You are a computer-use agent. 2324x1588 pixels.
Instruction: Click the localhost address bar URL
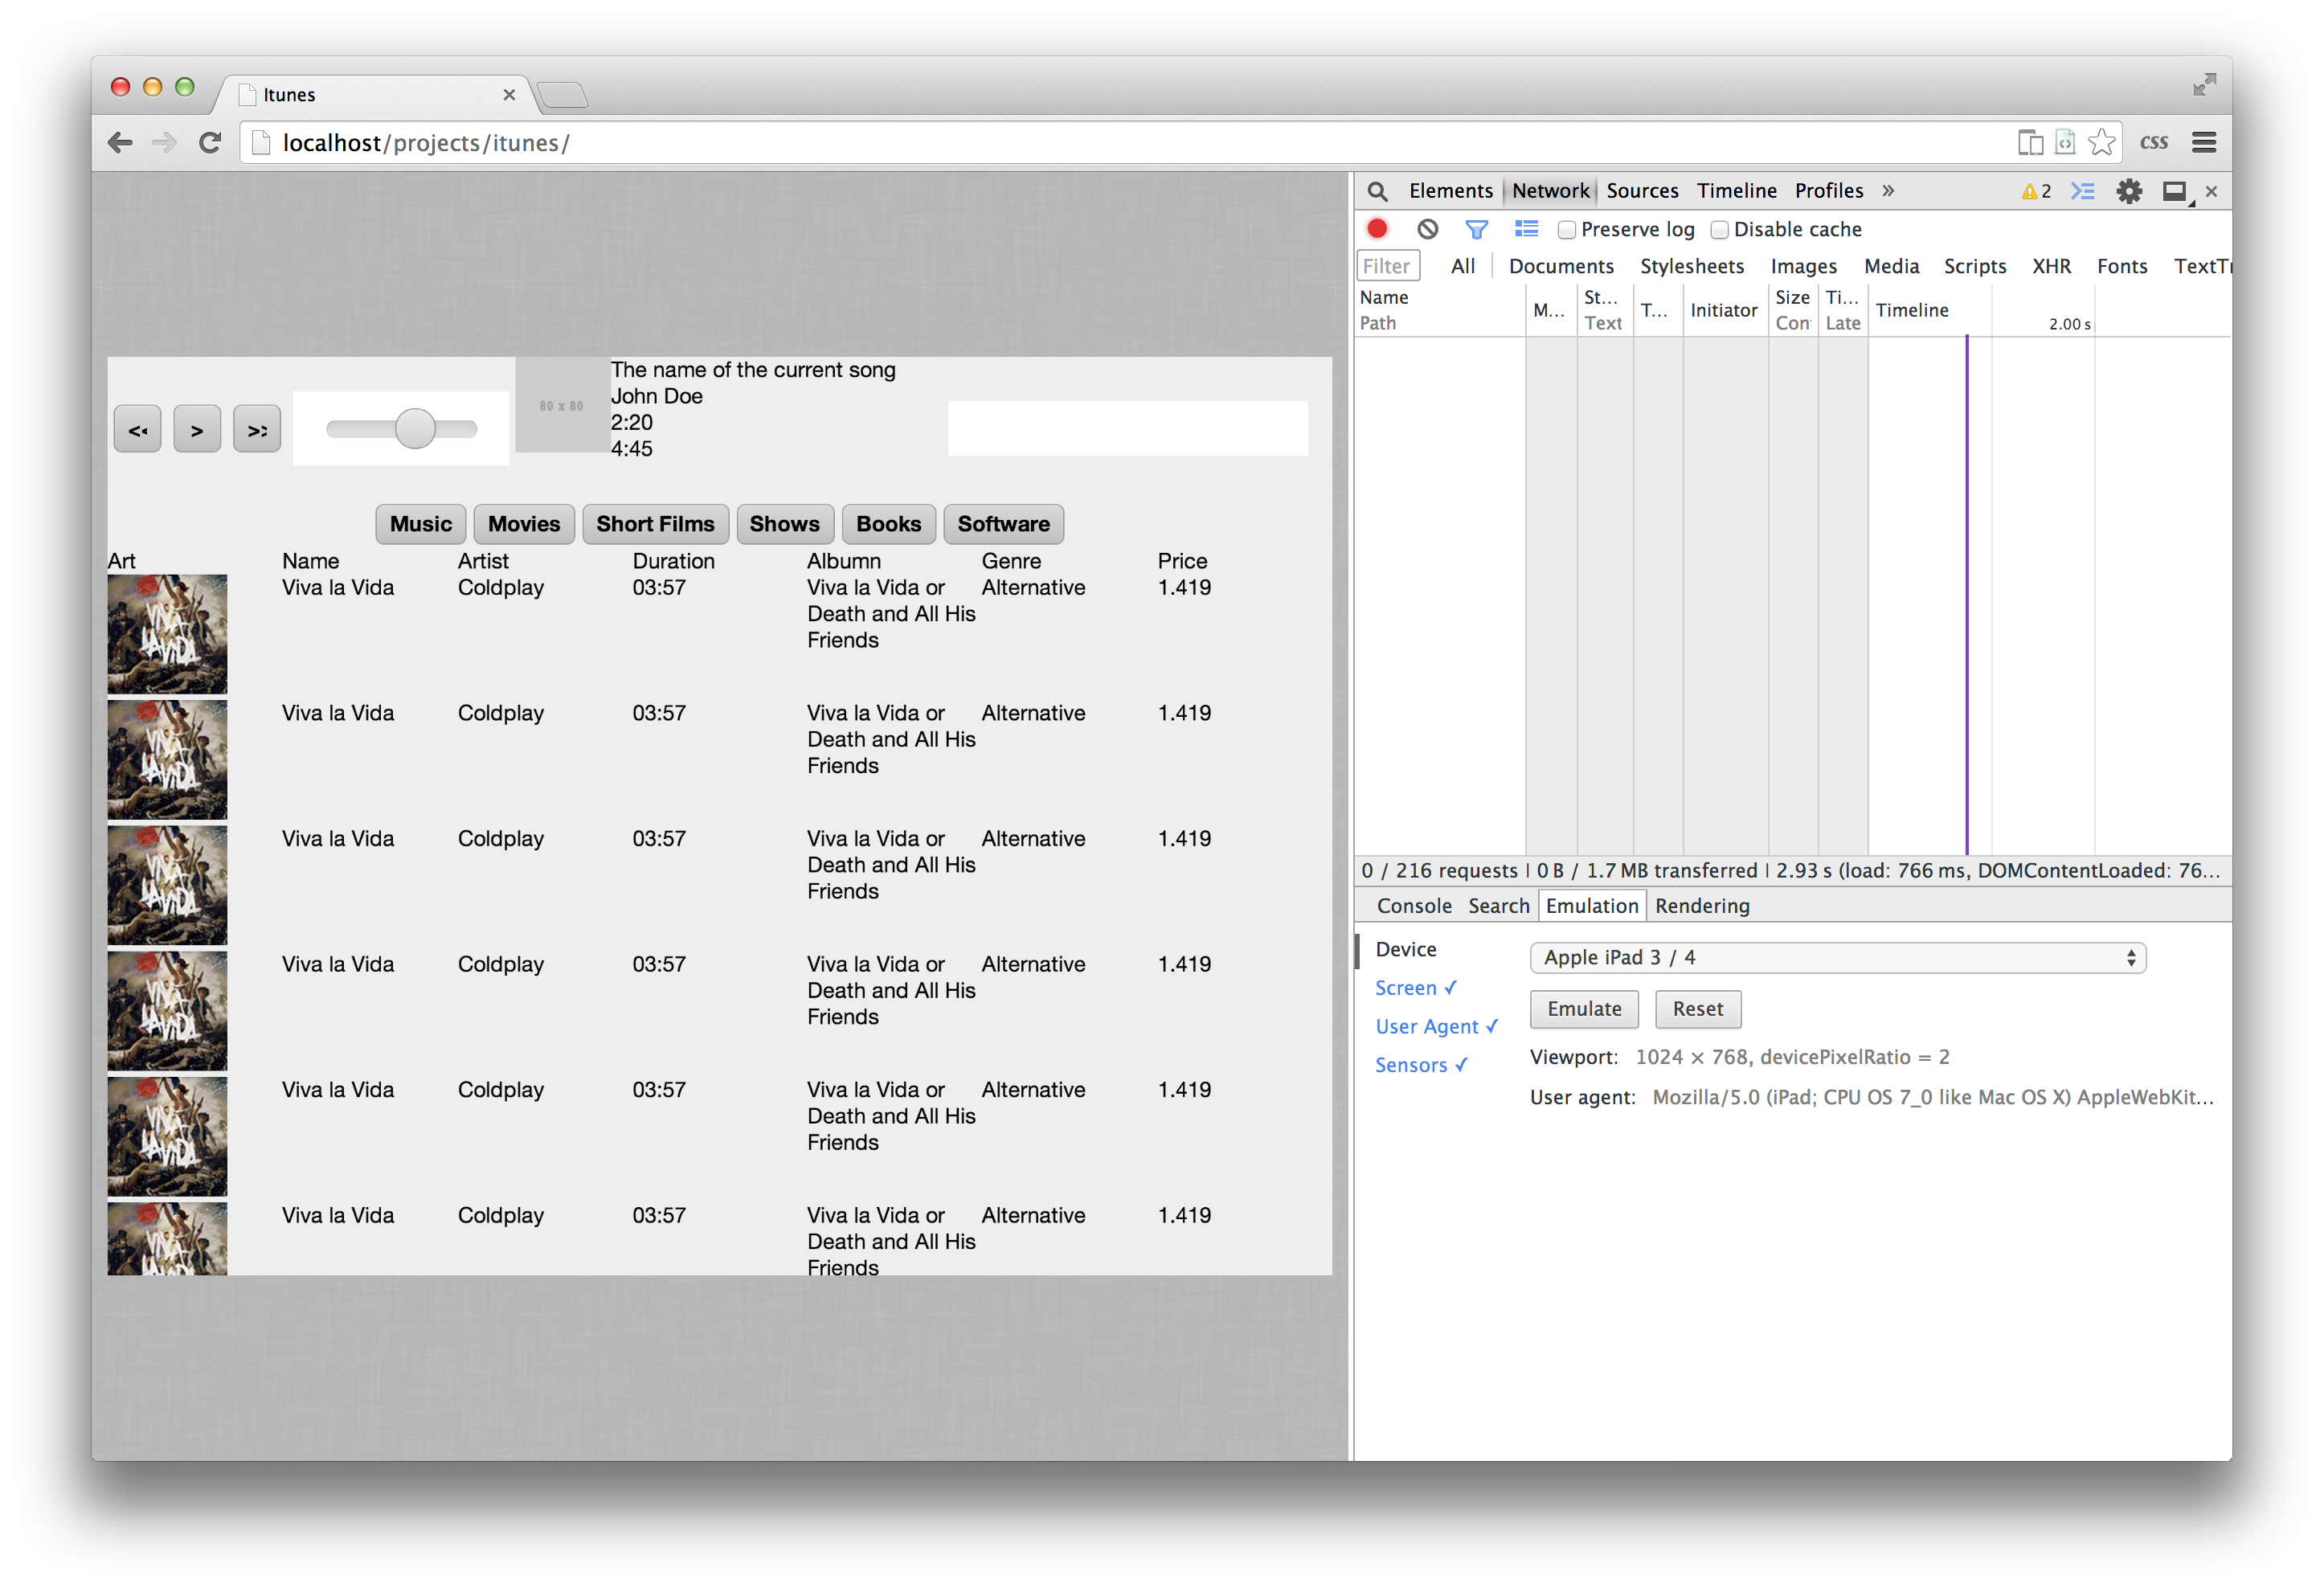426,143
